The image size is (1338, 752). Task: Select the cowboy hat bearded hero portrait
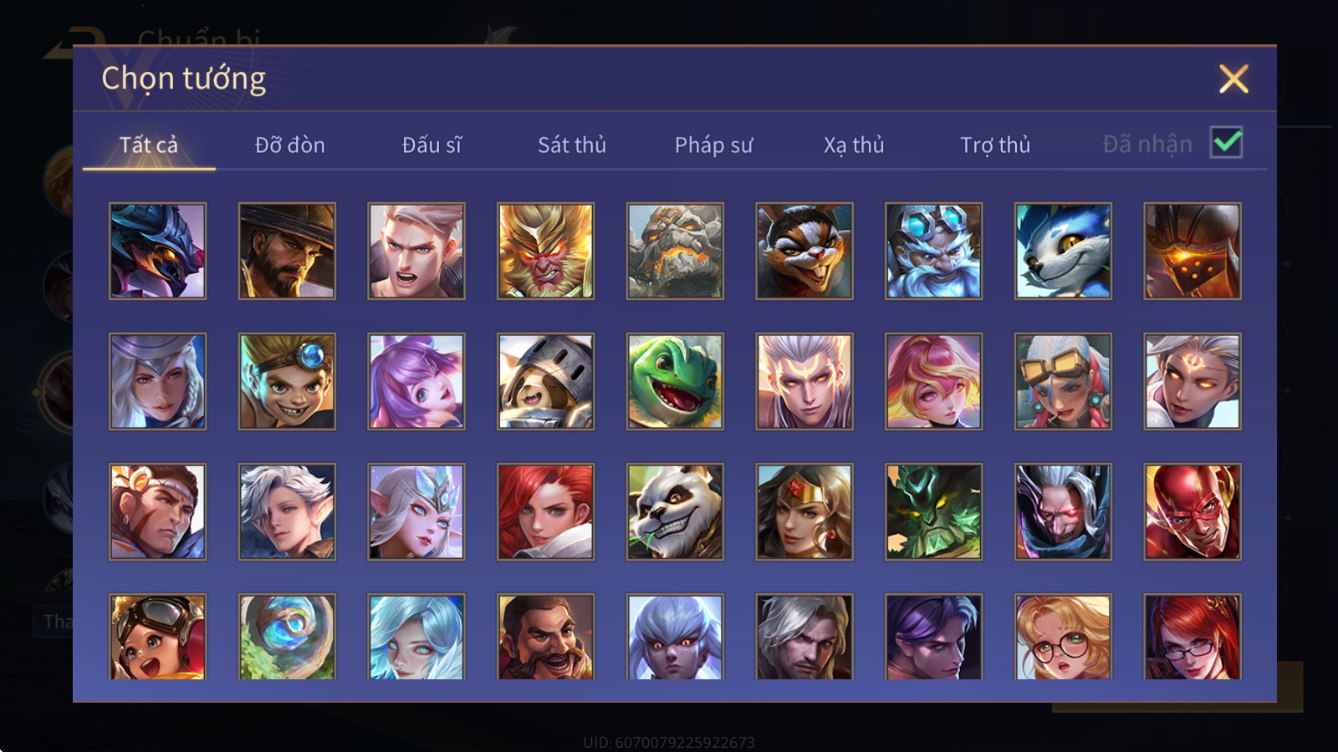click(287, 251)
